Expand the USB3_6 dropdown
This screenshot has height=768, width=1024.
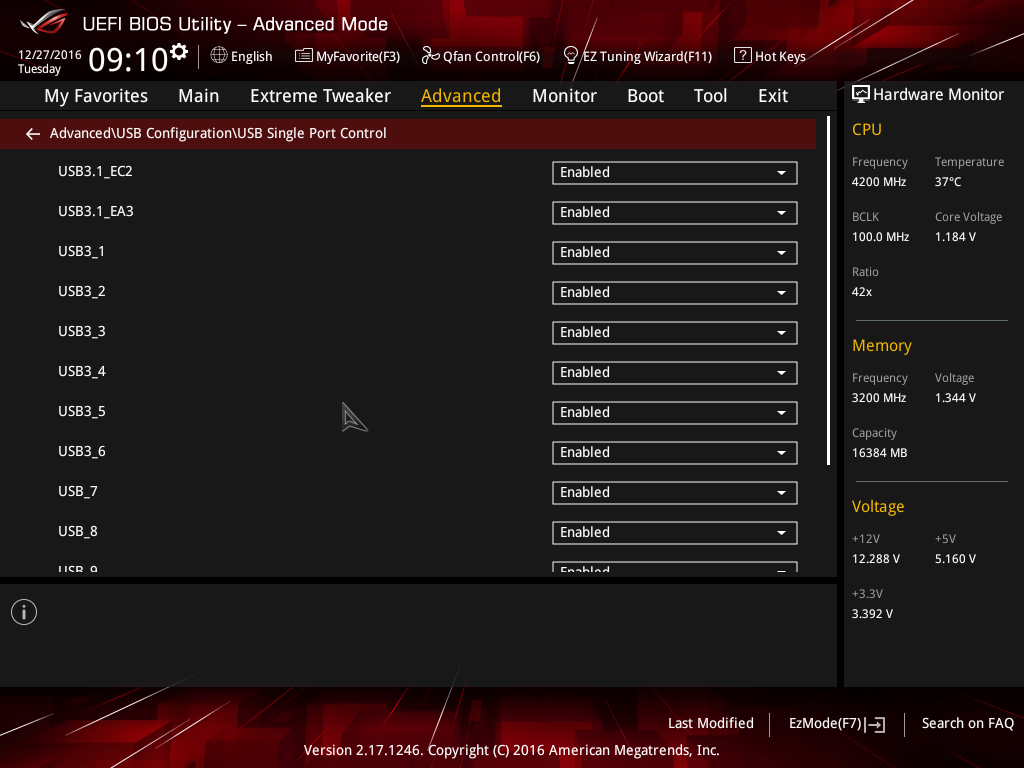[675, 453]
